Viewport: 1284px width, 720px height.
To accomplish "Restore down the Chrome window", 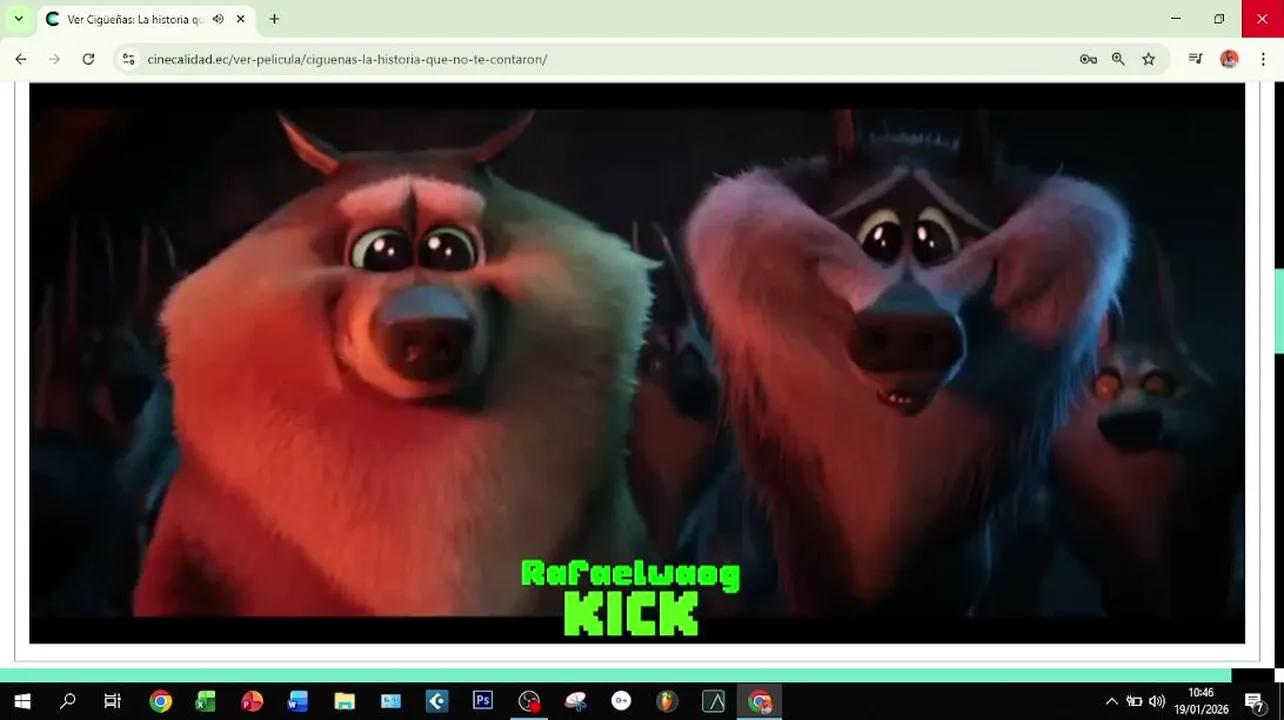I will coord(1219,19).
